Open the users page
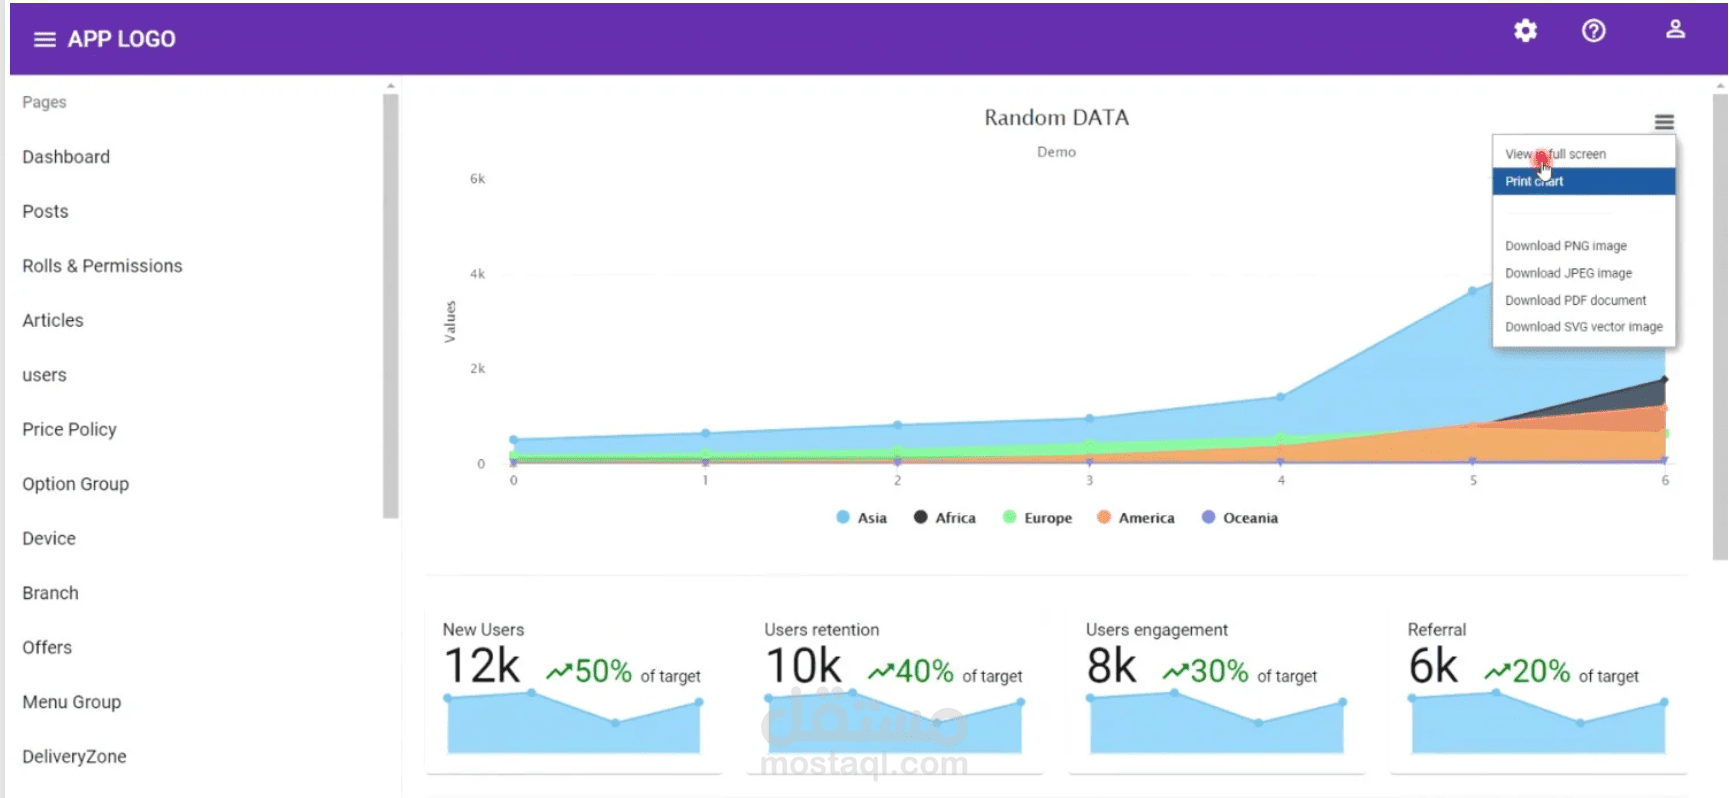 click(x=44, y=375)
